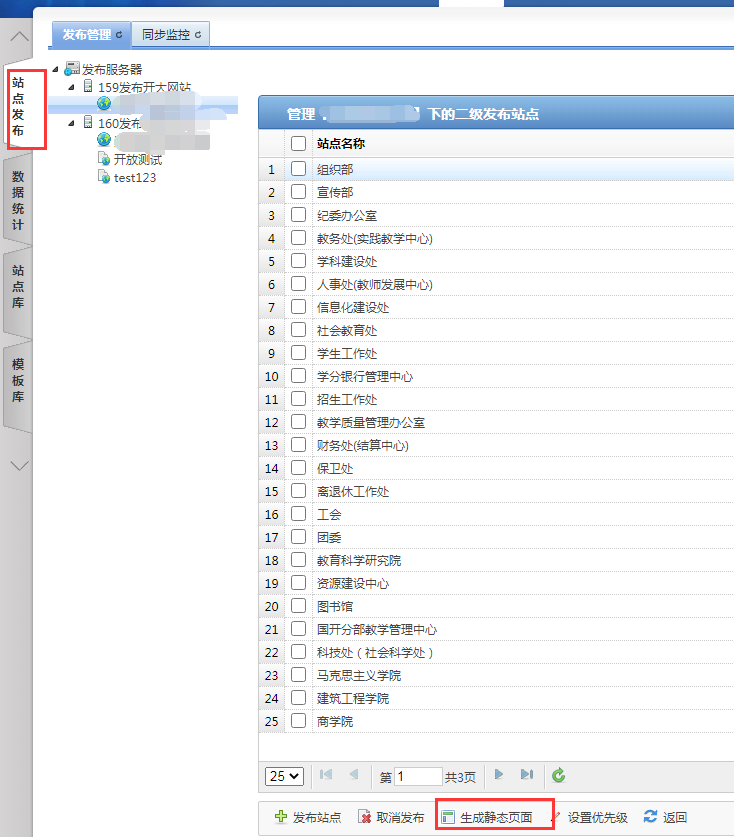Click the reload icon on 同步监控 tab

pos(198,35)
